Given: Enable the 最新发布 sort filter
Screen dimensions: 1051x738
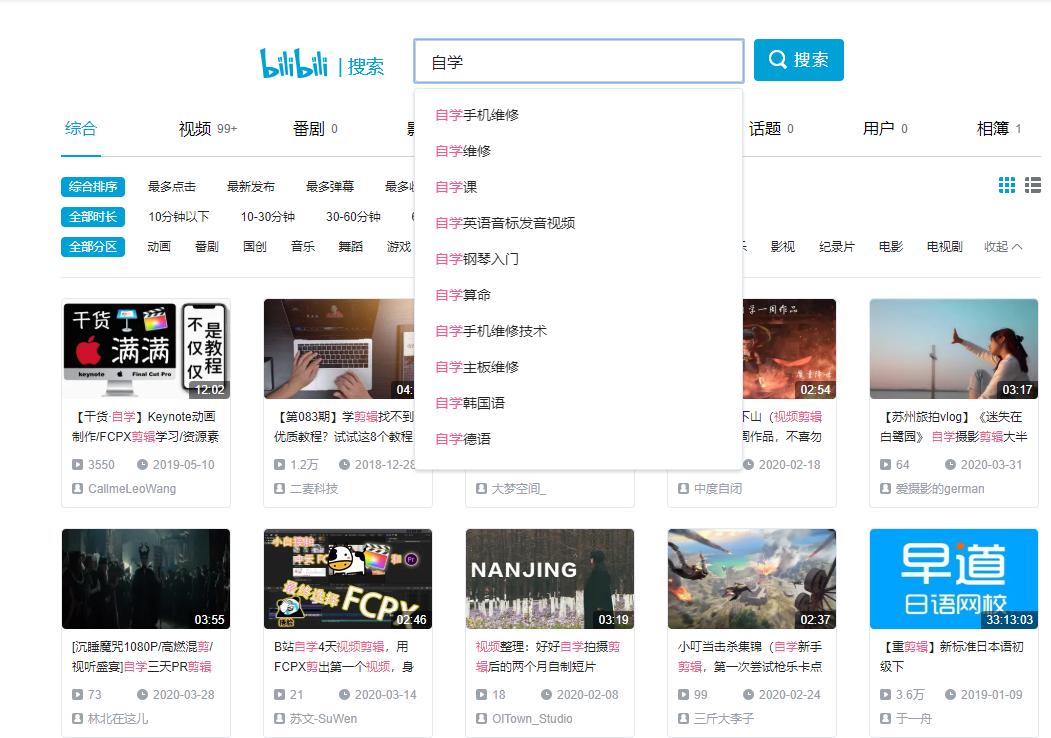Looking at the screenshot, I should point(249,186).
